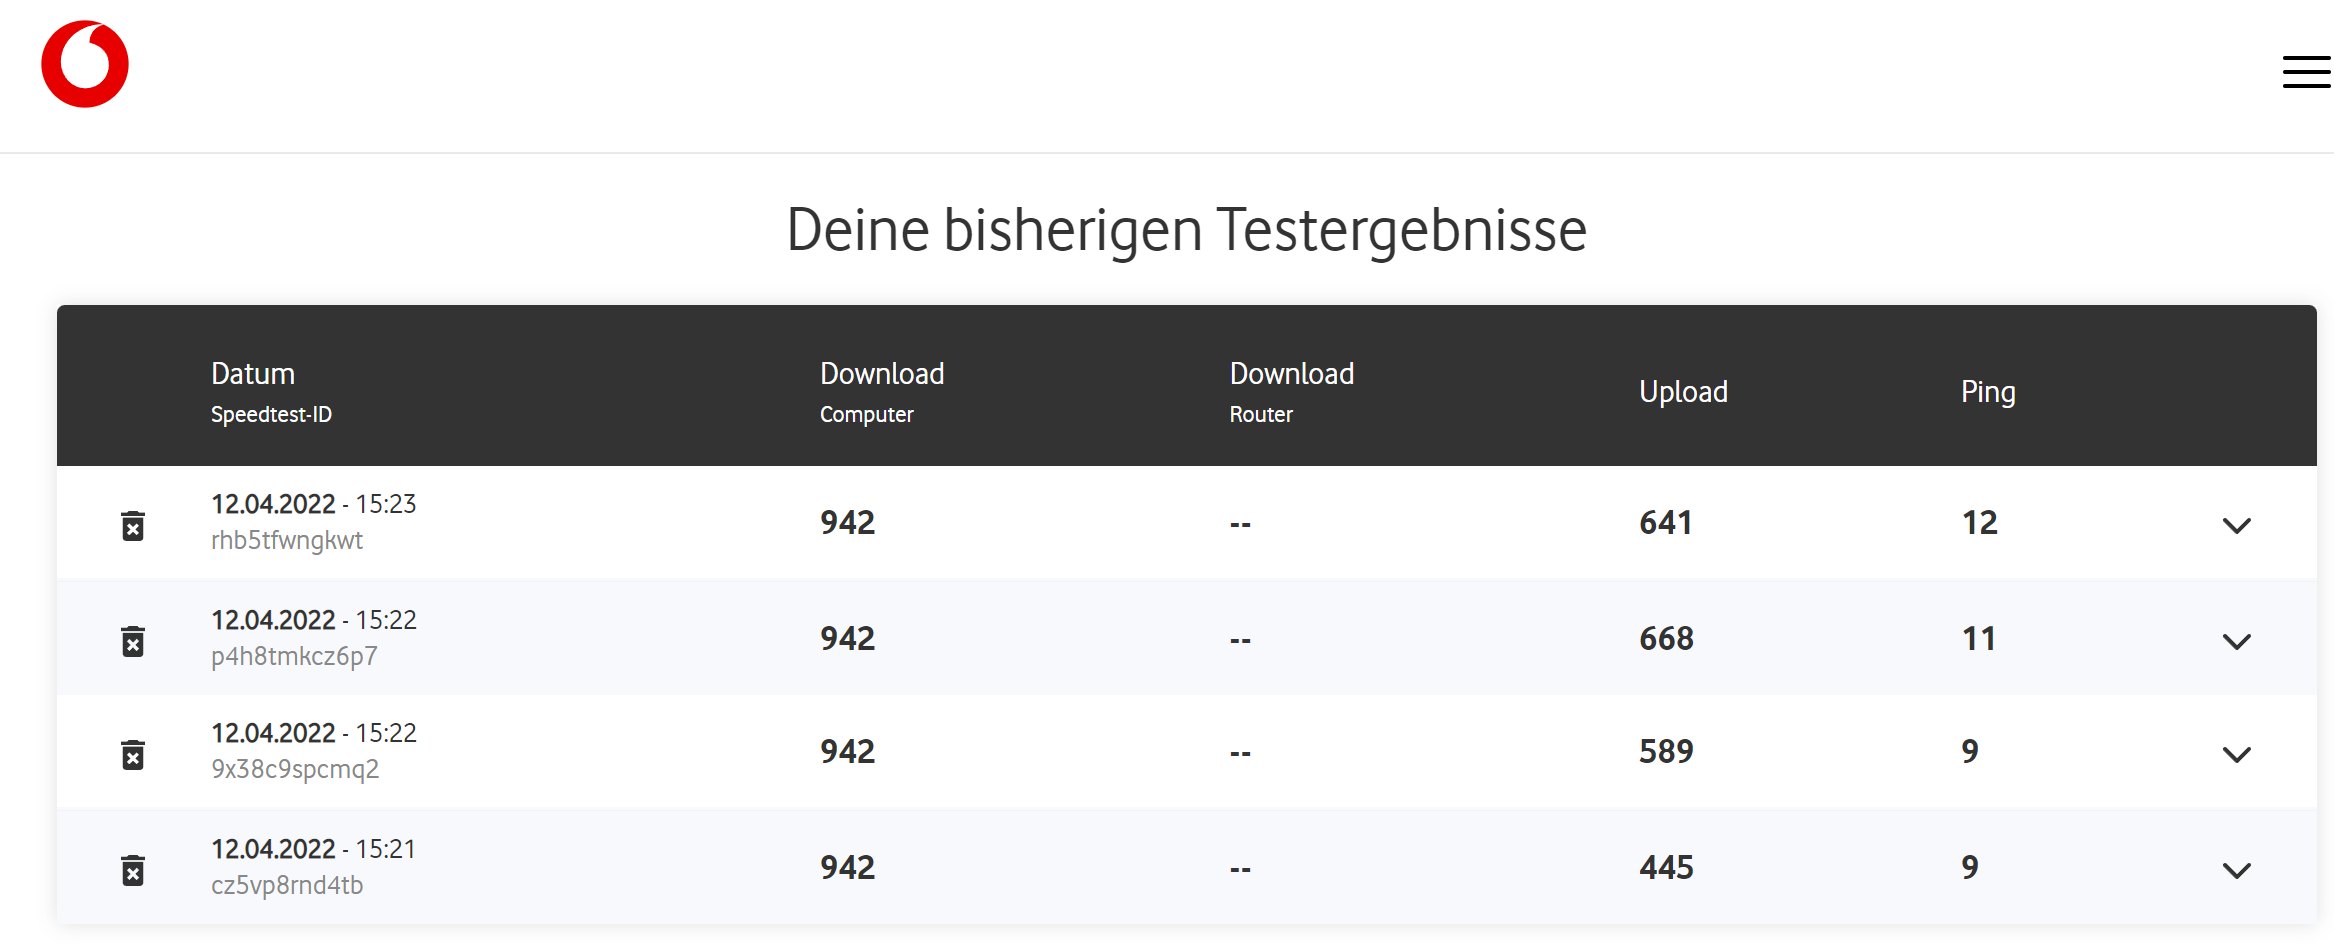Image resolution: width=2334 pixels, height=951 pixels.
Task: Click the upload value 641
Action: [x=1666, y=523]
